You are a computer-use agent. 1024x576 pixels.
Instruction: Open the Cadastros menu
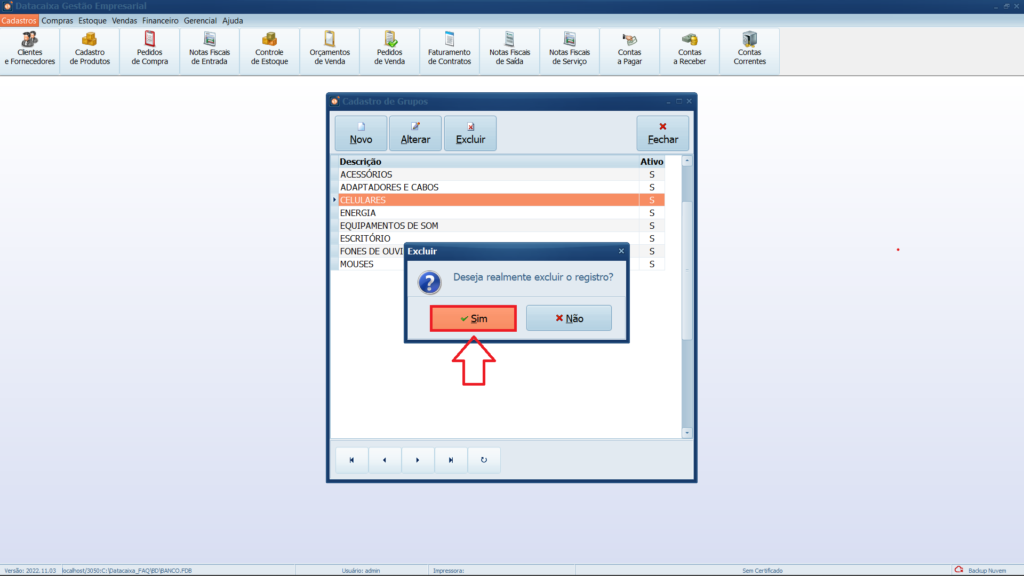pyautogui.click(x=19, y=20)
